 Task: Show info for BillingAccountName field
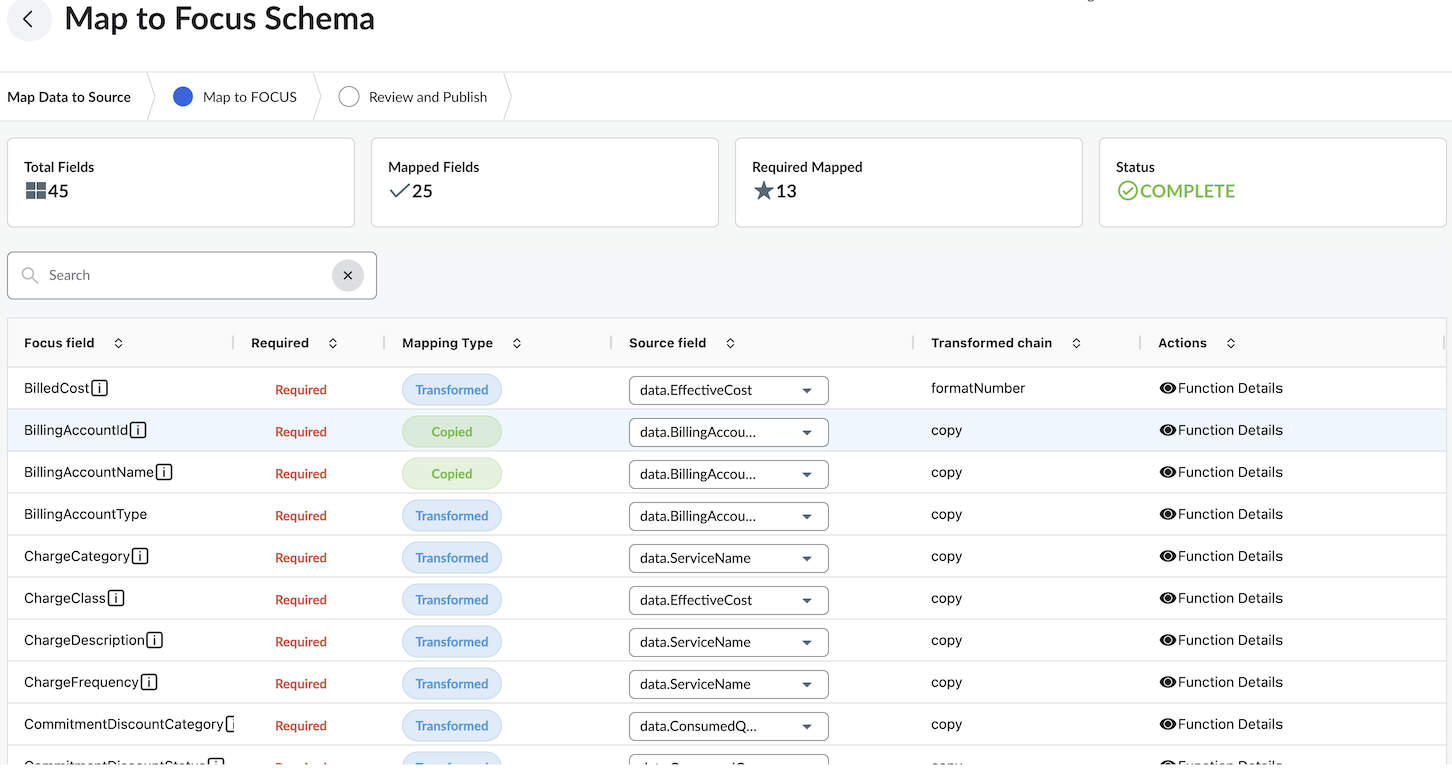tap(164, 472)
